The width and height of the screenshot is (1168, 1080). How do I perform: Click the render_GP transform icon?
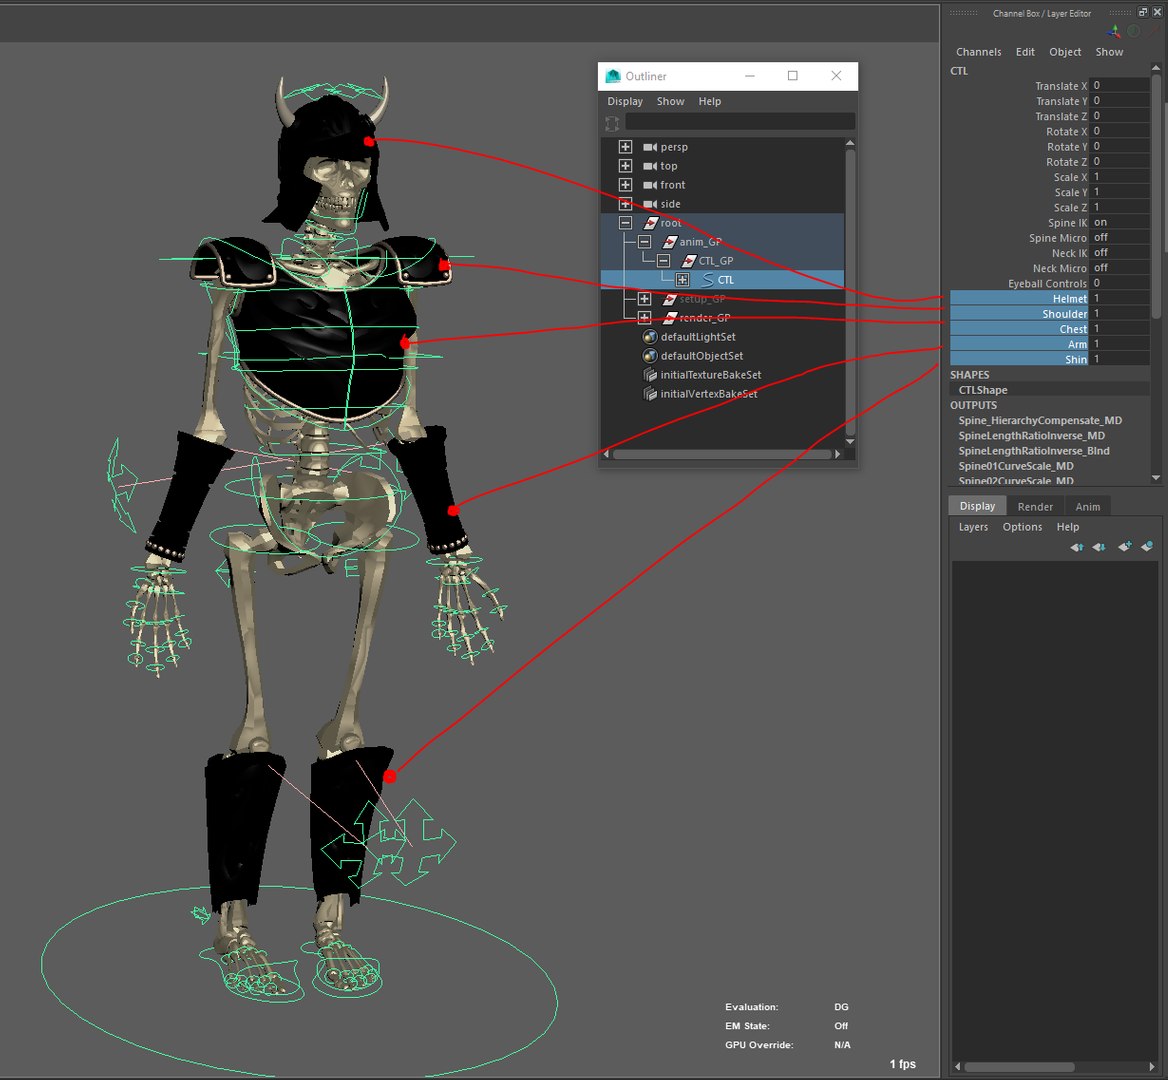tap(670, 318)
